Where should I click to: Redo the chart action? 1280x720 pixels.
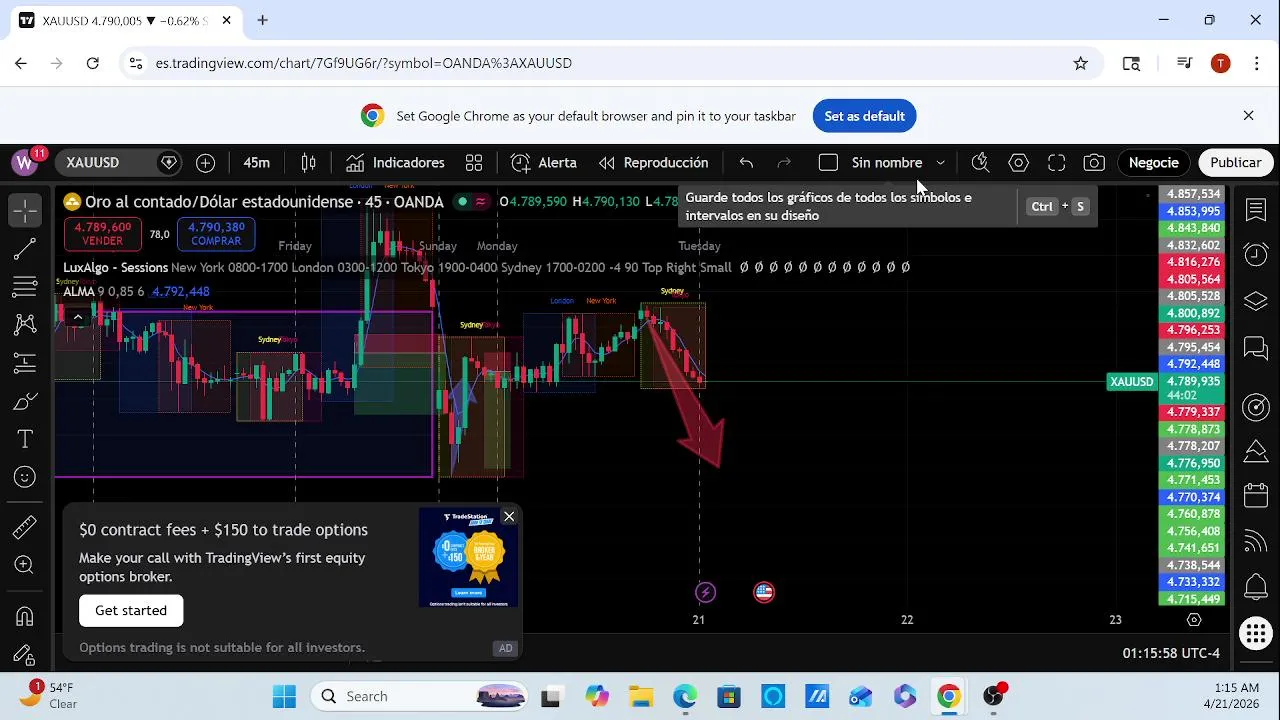tap(784, 163)
